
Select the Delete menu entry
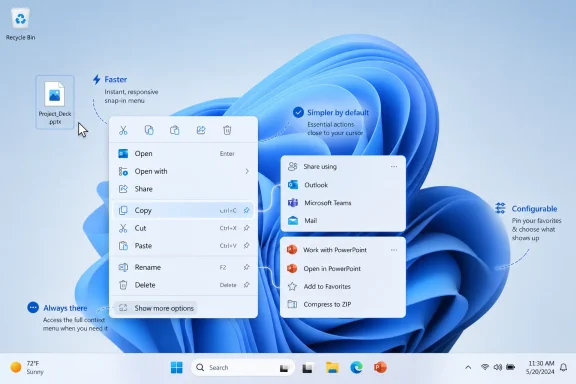(183, 285)
